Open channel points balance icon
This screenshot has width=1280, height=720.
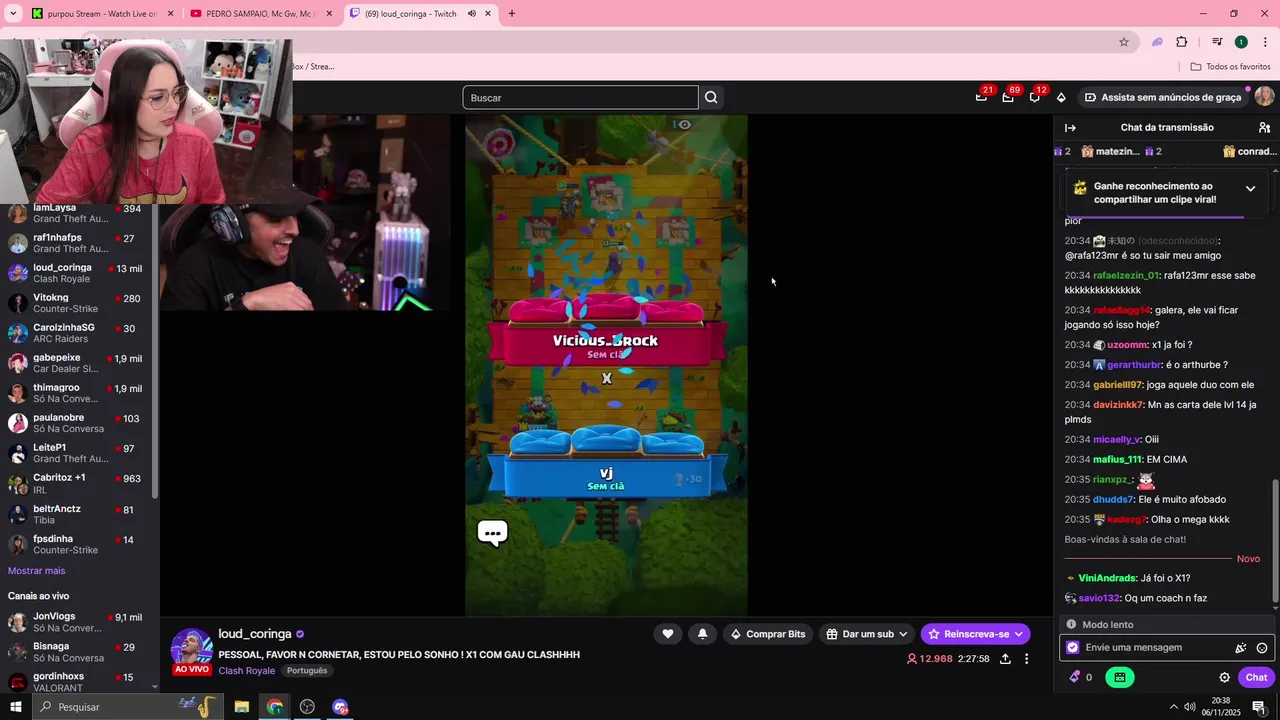coord(1075,677)
